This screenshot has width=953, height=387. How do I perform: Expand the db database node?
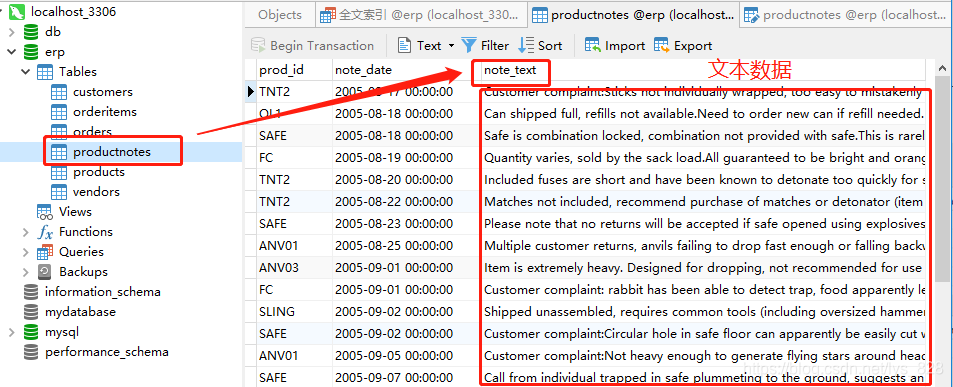click(12, 32)
